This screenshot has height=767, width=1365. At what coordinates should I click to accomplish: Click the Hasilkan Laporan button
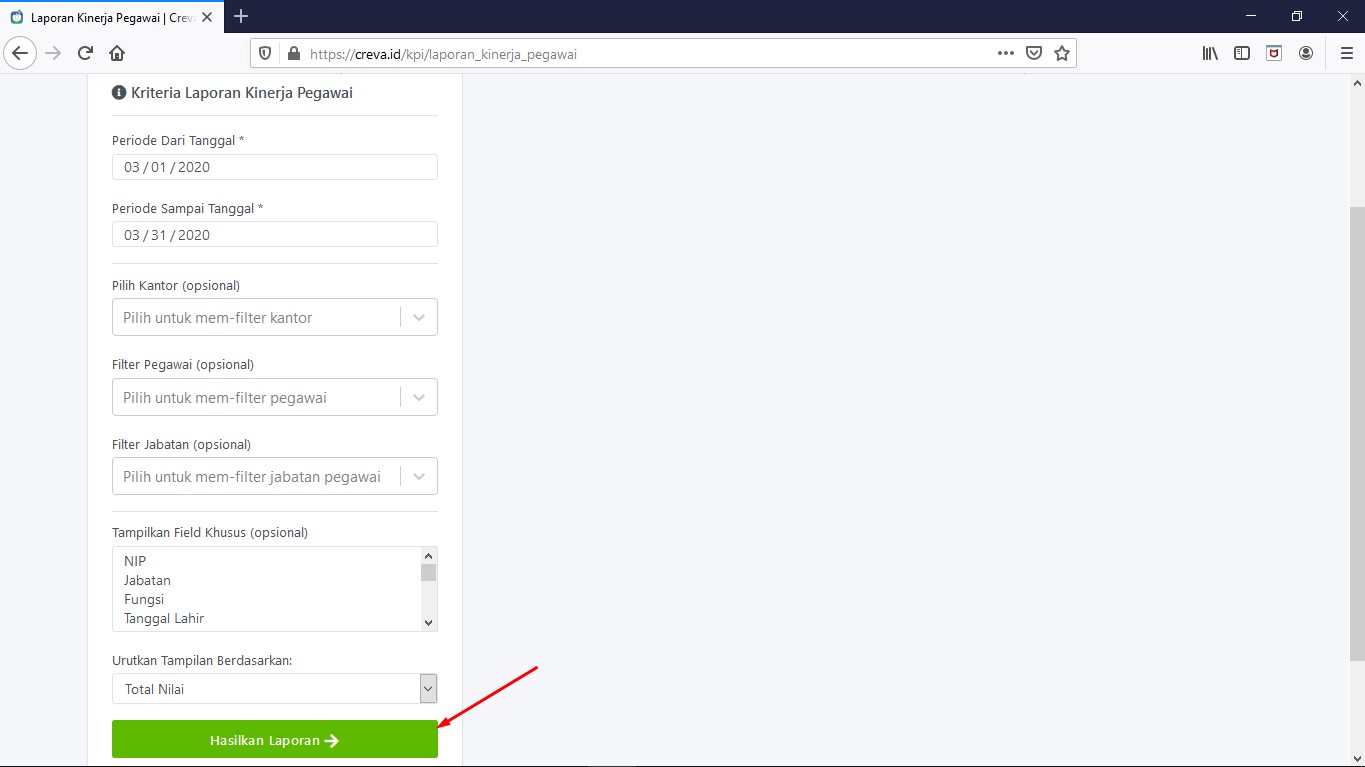[x=275, y=739]
